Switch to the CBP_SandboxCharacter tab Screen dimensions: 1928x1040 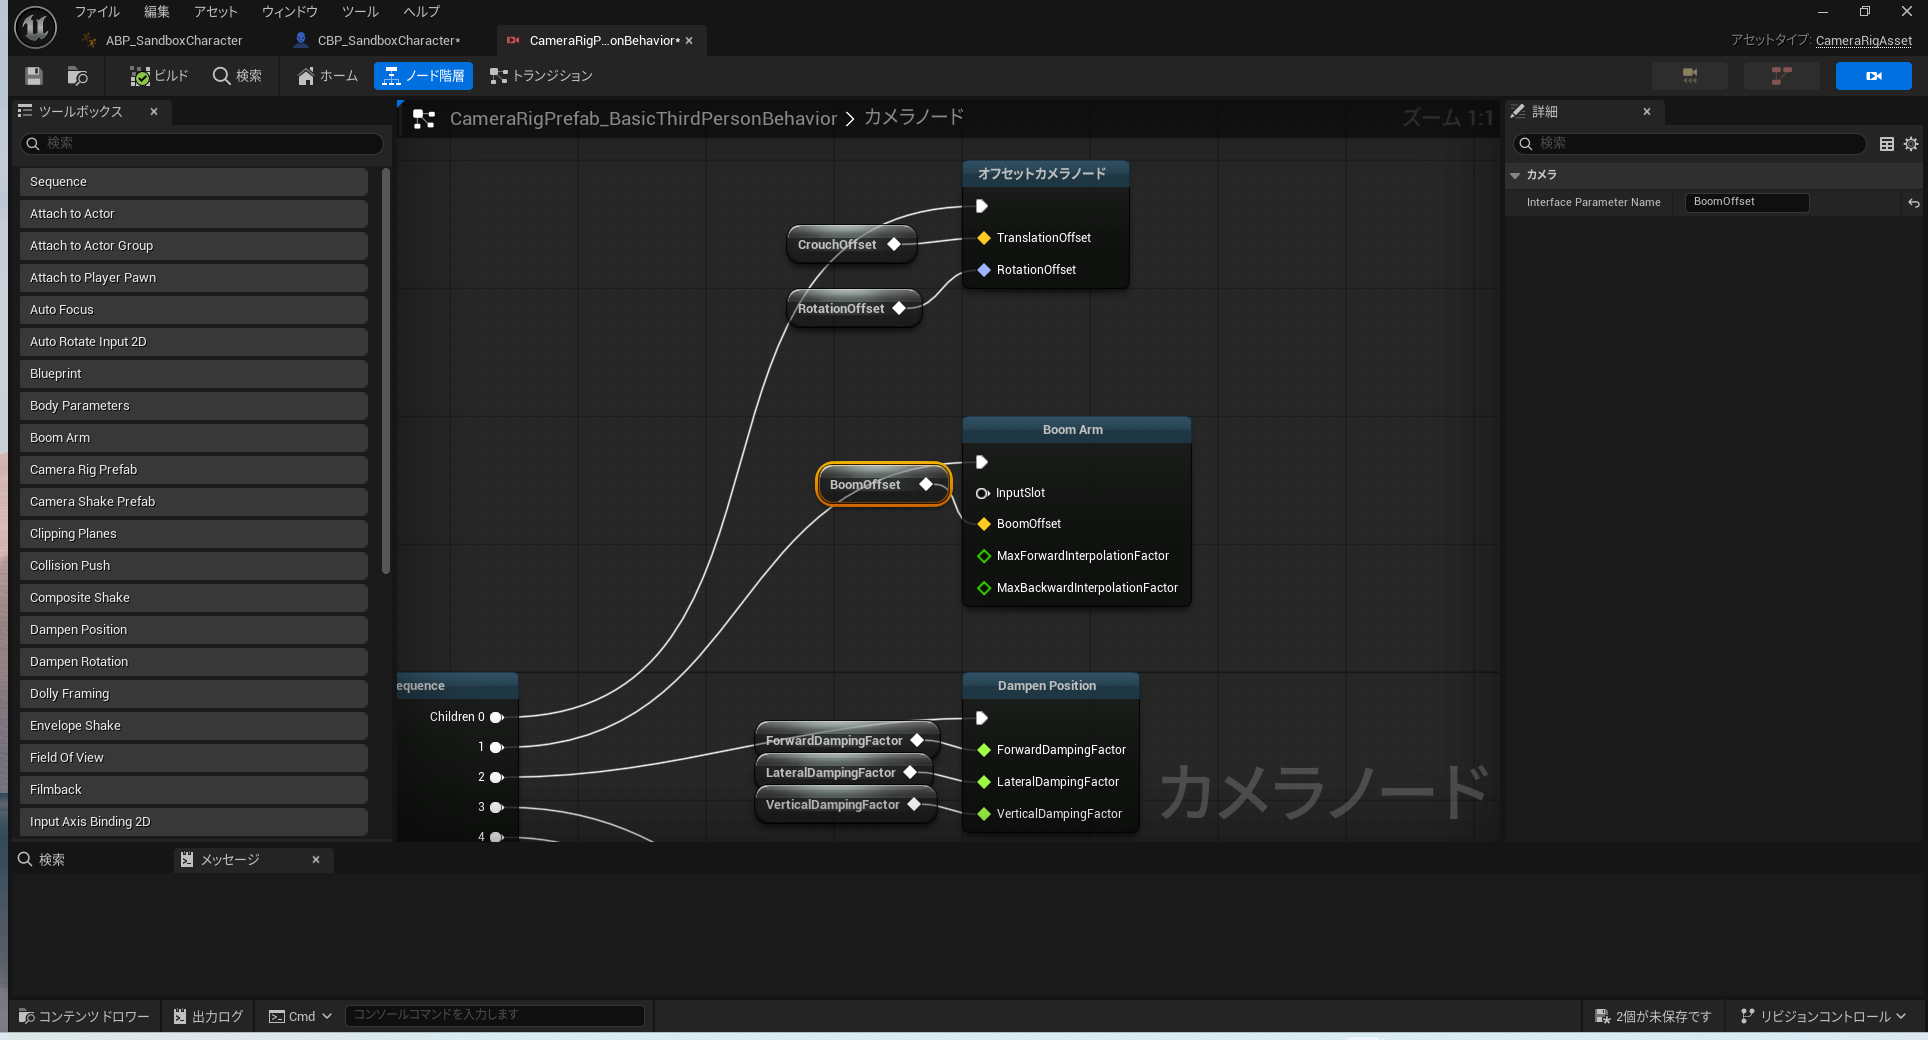pos(388,41)
